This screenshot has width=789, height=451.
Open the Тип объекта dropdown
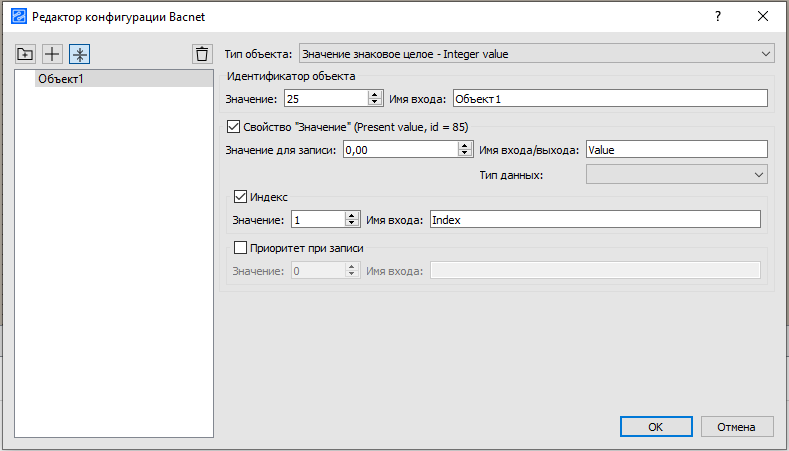coord(536,54)
